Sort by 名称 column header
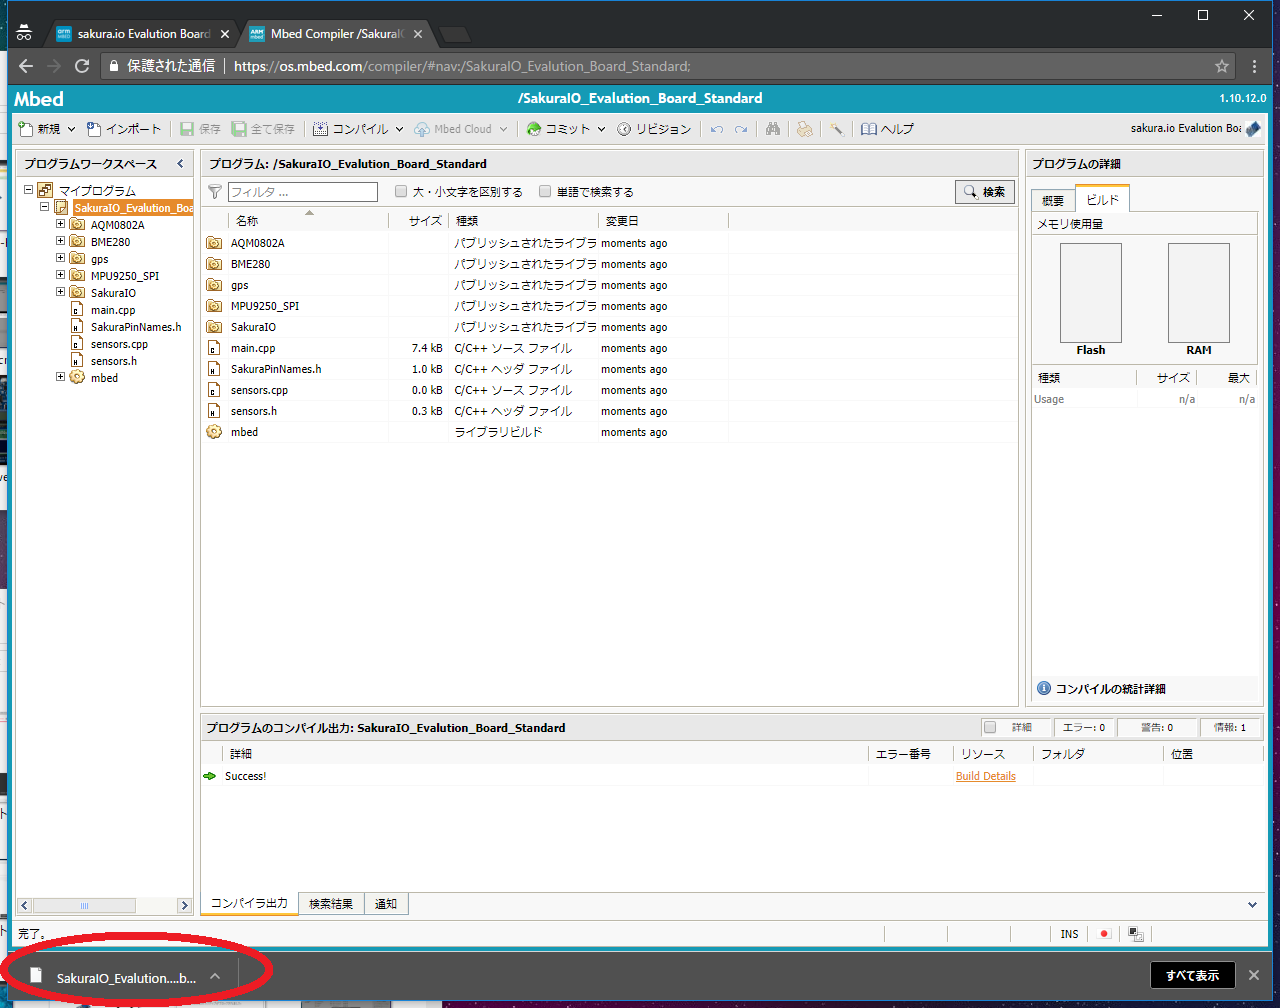1280x1008 pixels. click(x=308, y=221)
